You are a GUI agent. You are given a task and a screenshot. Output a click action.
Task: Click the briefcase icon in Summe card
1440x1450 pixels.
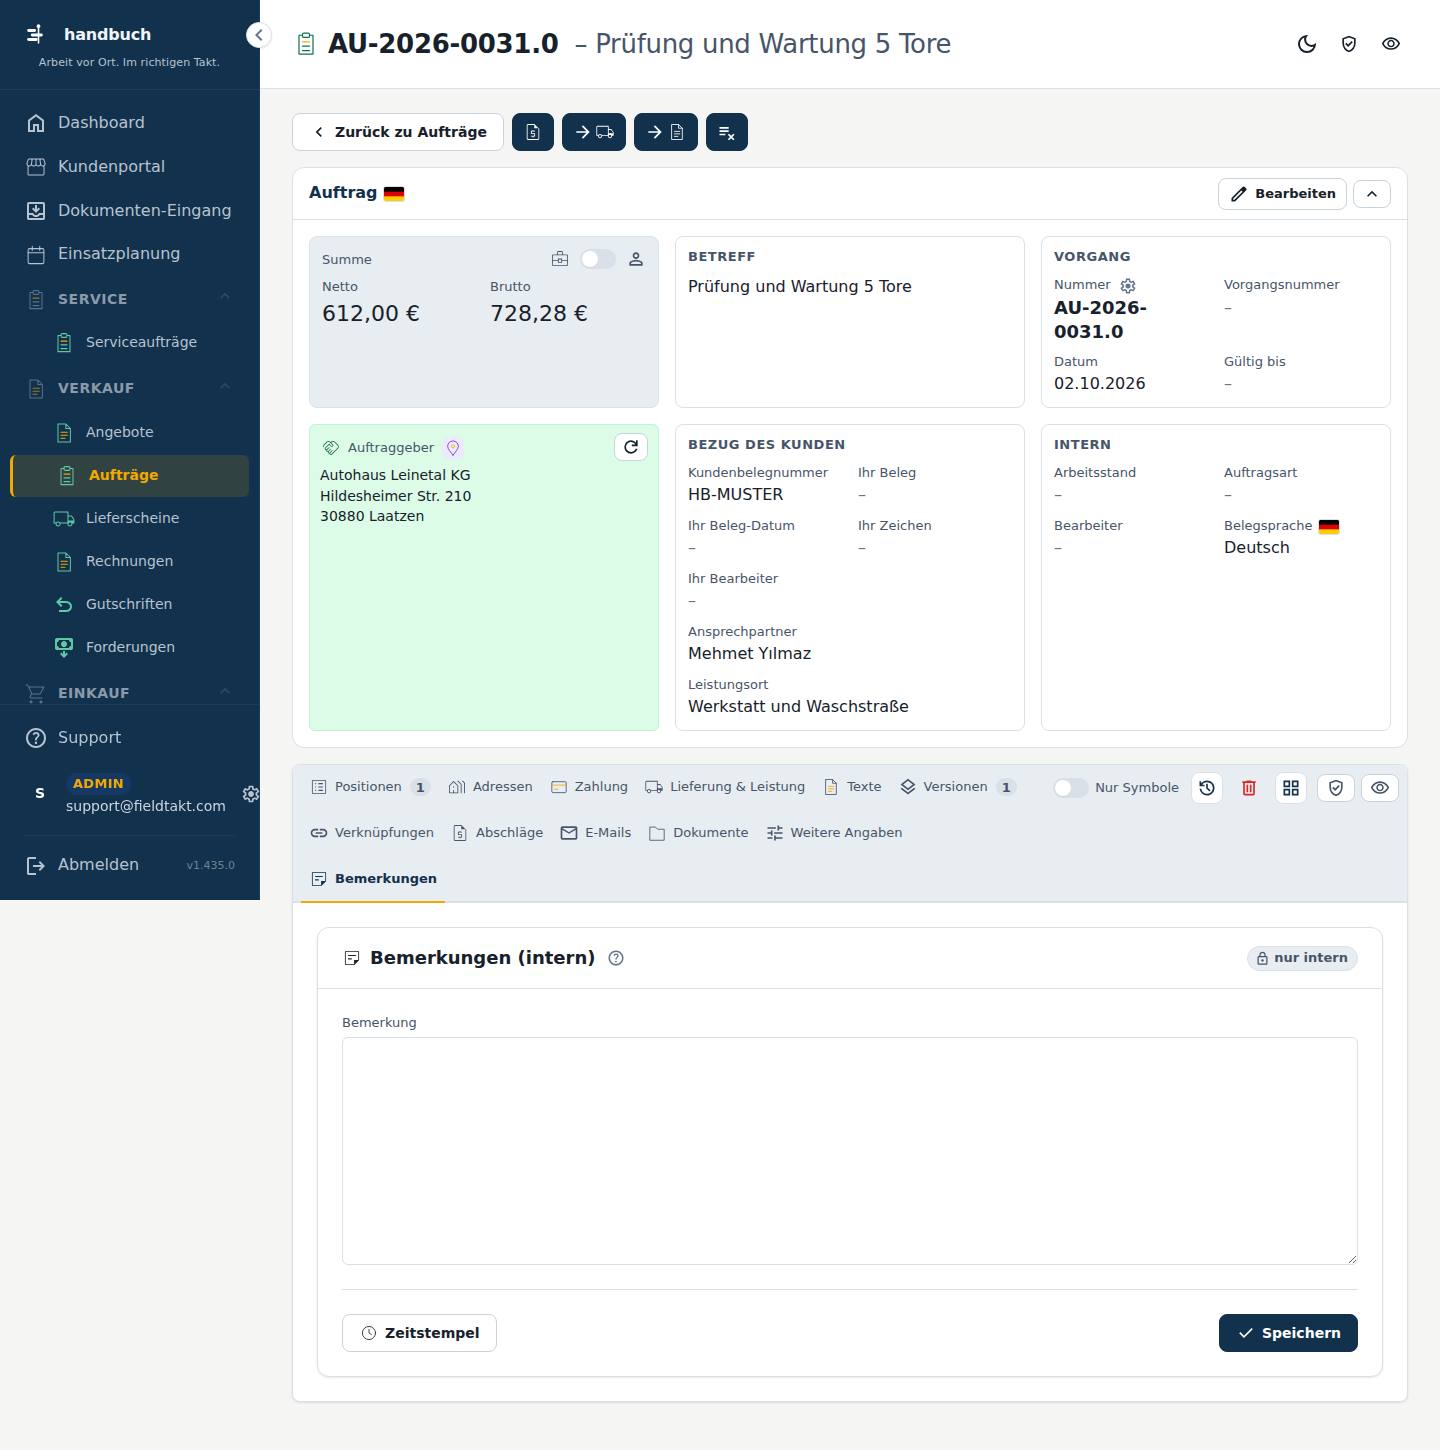point(560,259)
